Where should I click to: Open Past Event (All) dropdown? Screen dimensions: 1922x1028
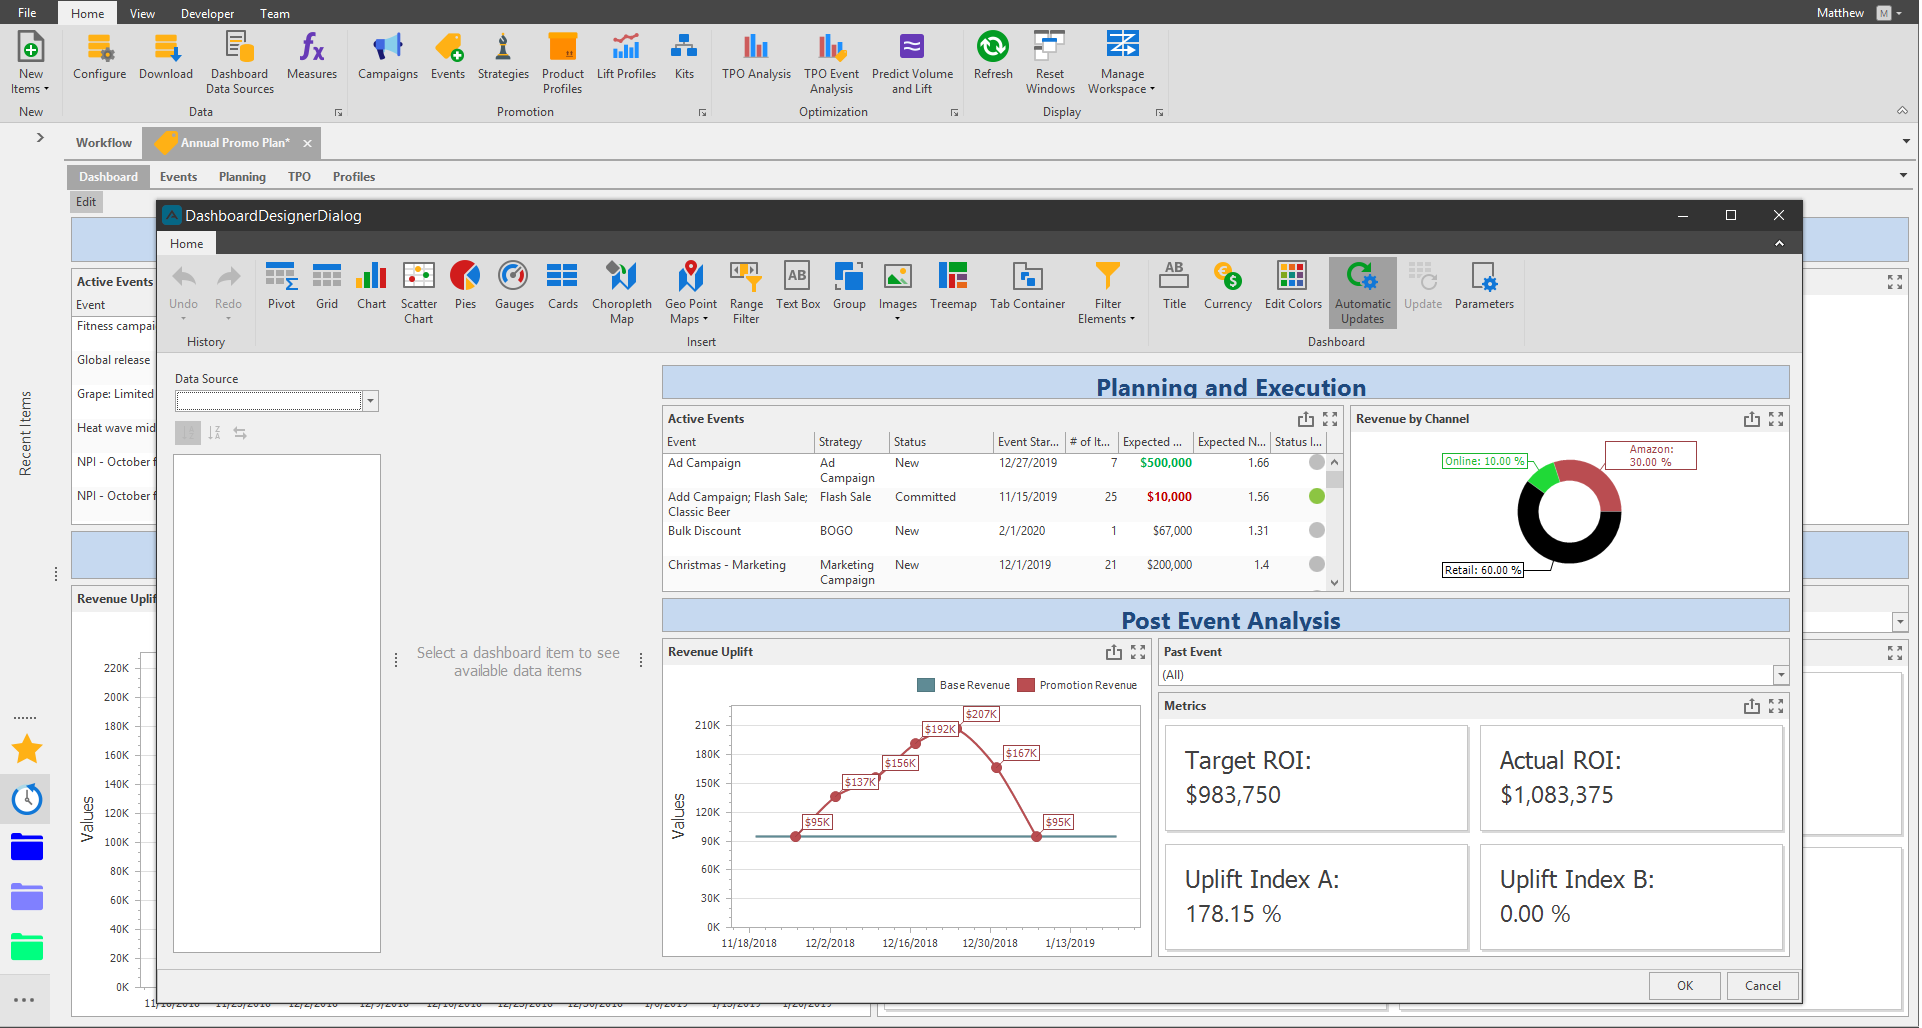pyautogui.click(x=1780, y=675)
